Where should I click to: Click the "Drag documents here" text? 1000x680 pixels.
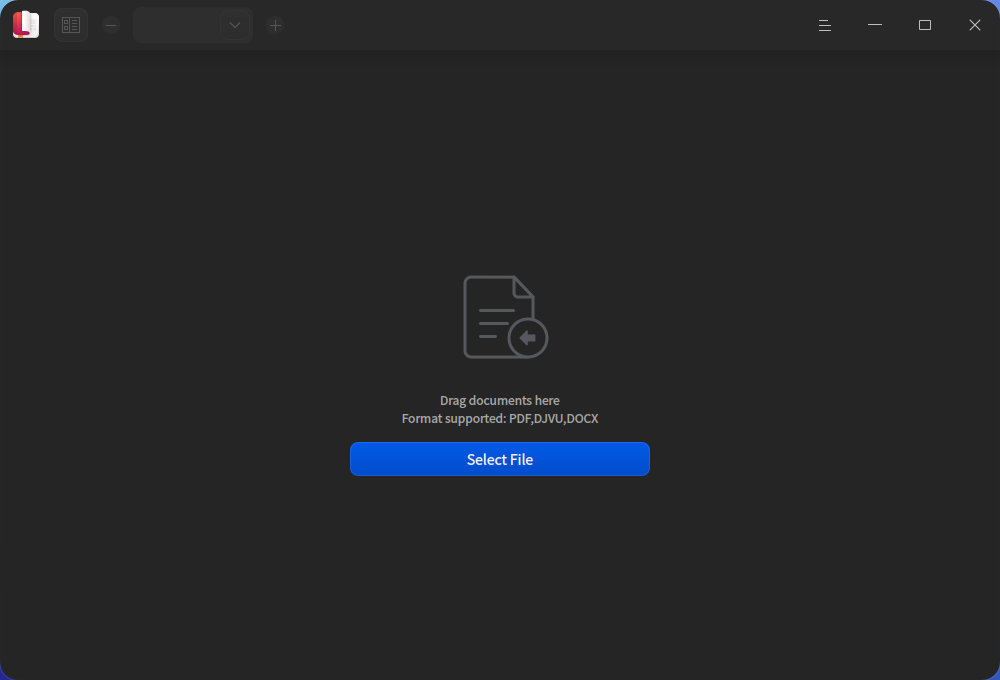(500, 401)
